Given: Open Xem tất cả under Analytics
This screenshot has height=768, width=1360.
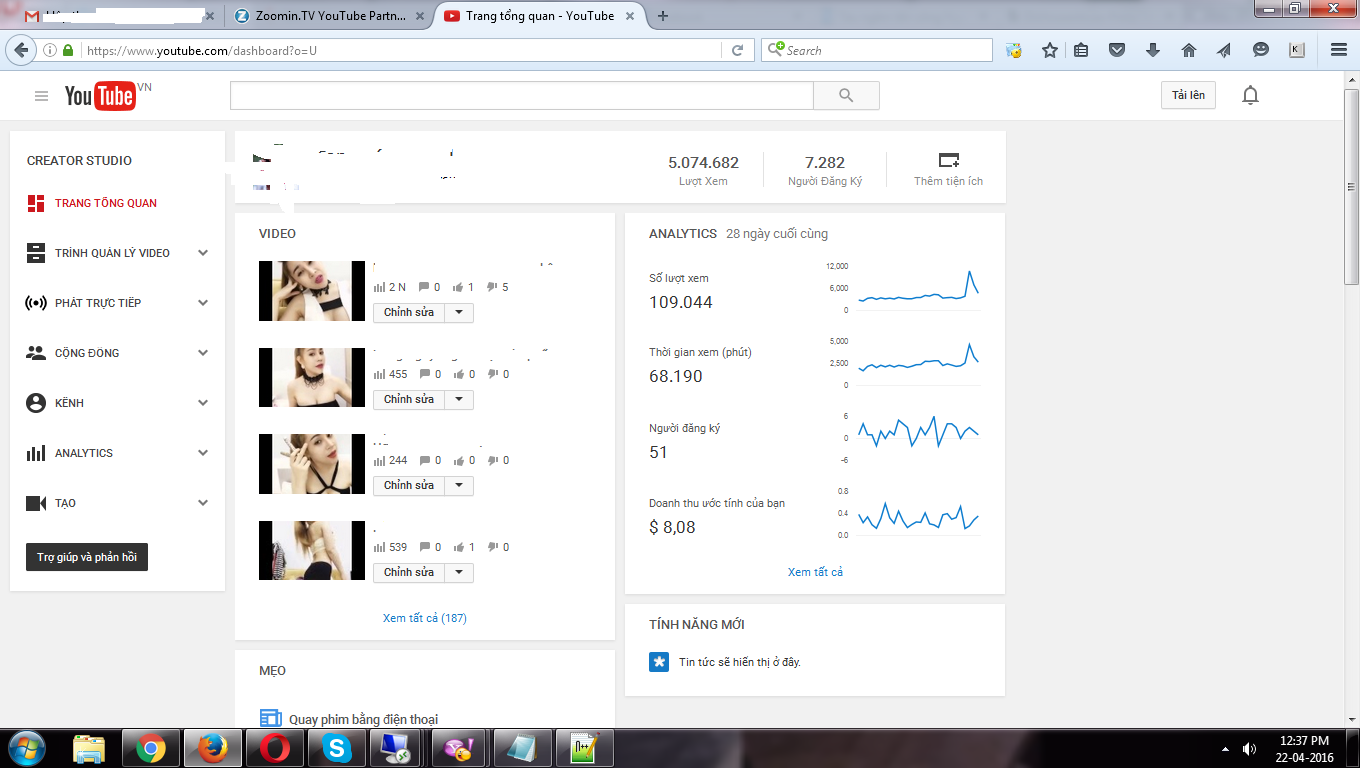Looking at the screenshot, I should pos(815,572).
